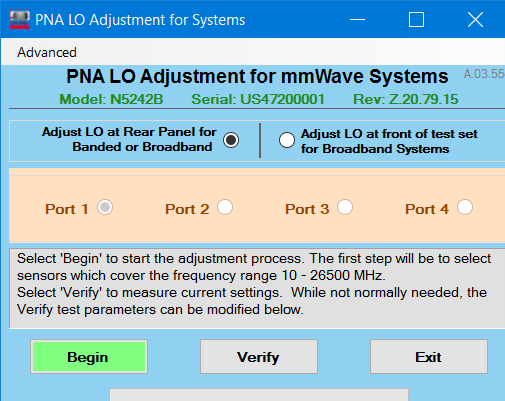Click the Exit button
This screenshot has height=401, width=505.
click(429, 357)
